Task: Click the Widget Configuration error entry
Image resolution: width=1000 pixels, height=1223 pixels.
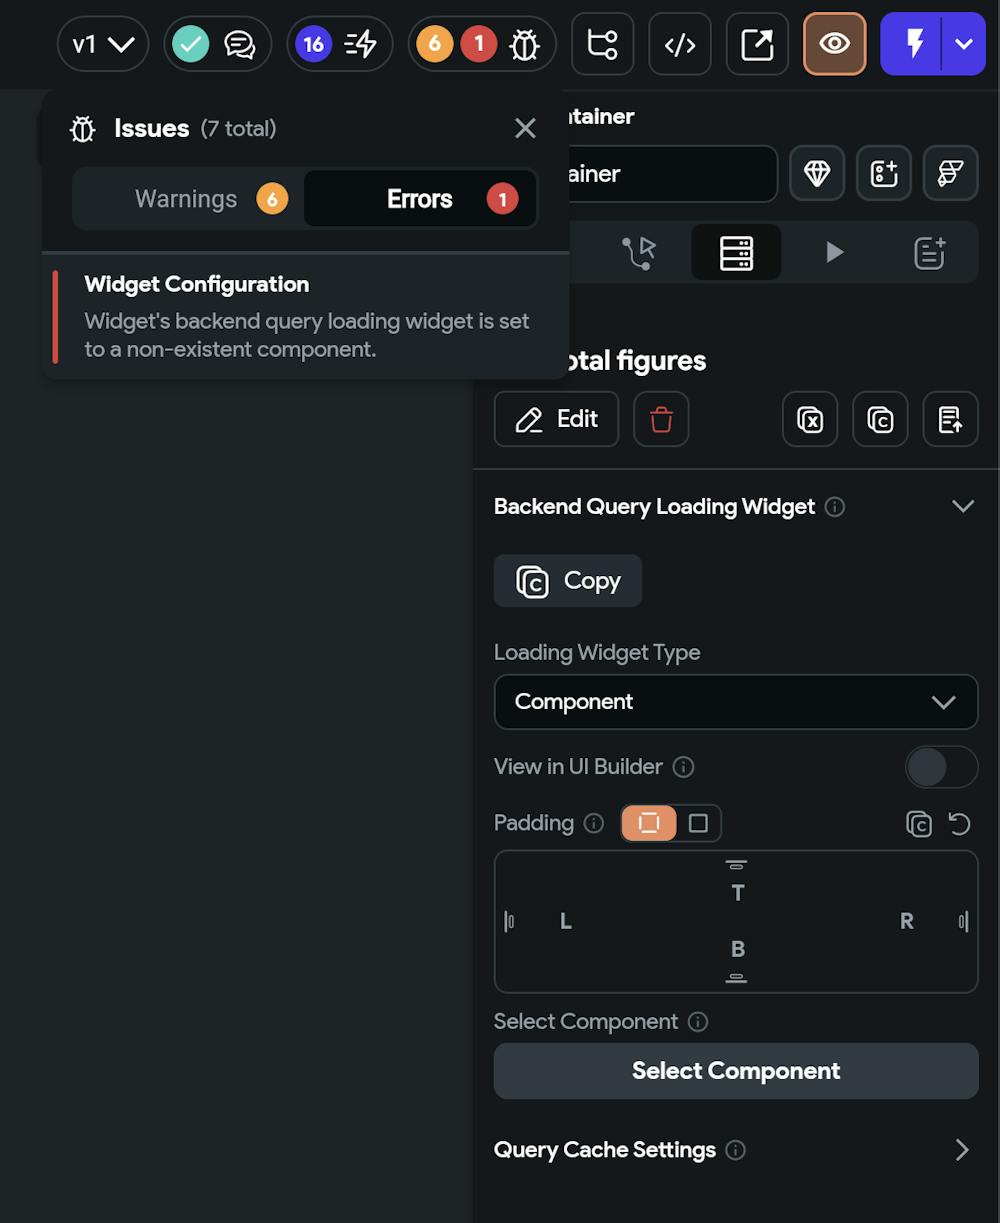Action: point(306,317)
